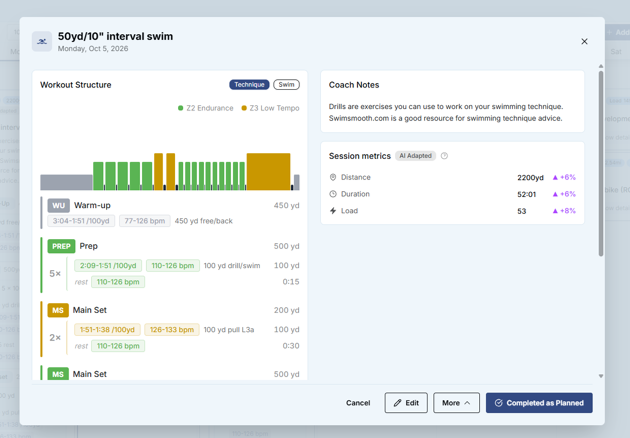Viewport: 630px width, 438px height.
Task: Click the Duration clock icon
Action: [x=333, y=194]
